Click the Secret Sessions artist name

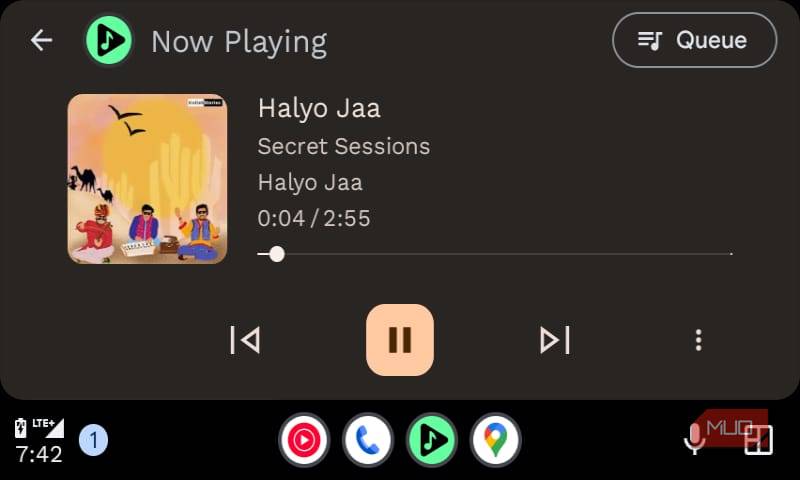(343, 146)
